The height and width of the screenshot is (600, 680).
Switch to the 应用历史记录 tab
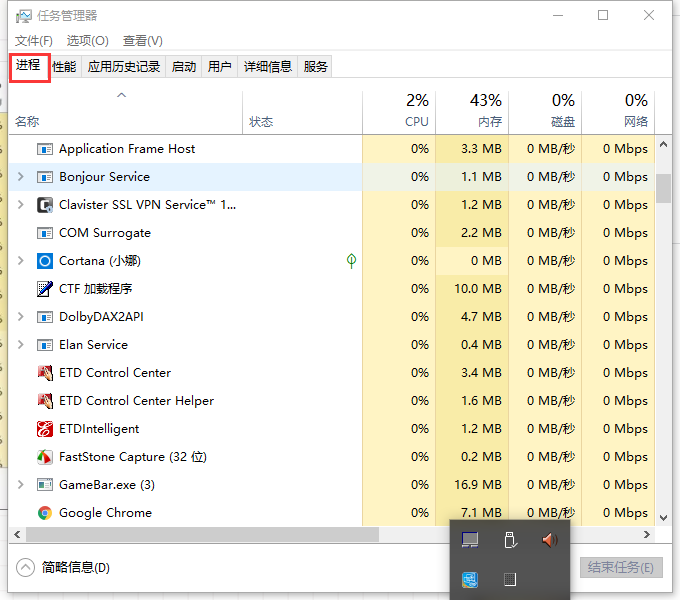(124, 67)
